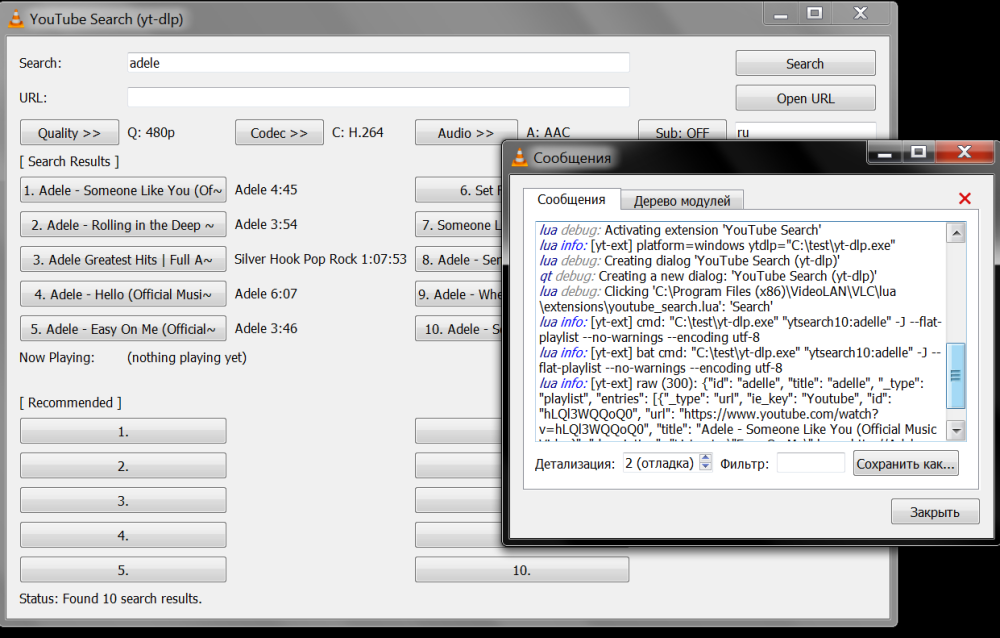Open the Codec >> selector

click(x=279, y=133)
